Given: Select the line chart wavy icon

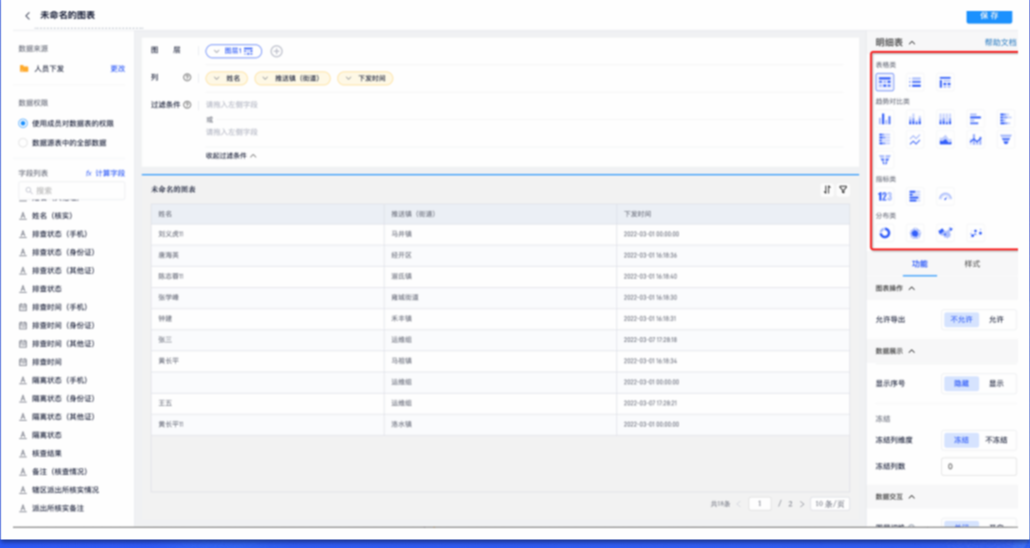Looking at the screenshot, I should point(915,140).
